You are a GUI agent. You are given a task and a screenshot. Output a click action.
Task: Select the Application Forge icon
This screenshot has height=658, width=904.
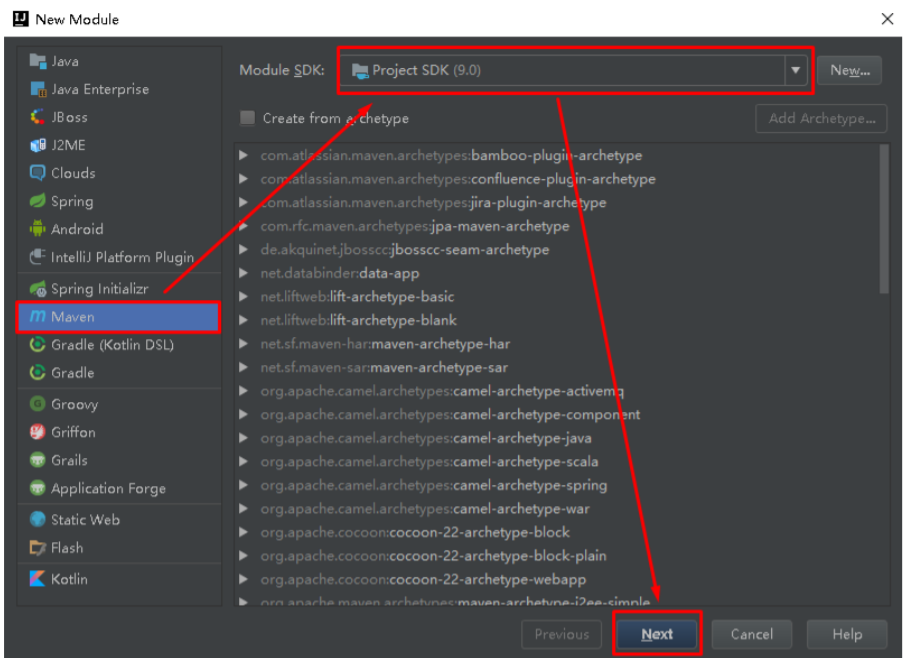point(37,488)
